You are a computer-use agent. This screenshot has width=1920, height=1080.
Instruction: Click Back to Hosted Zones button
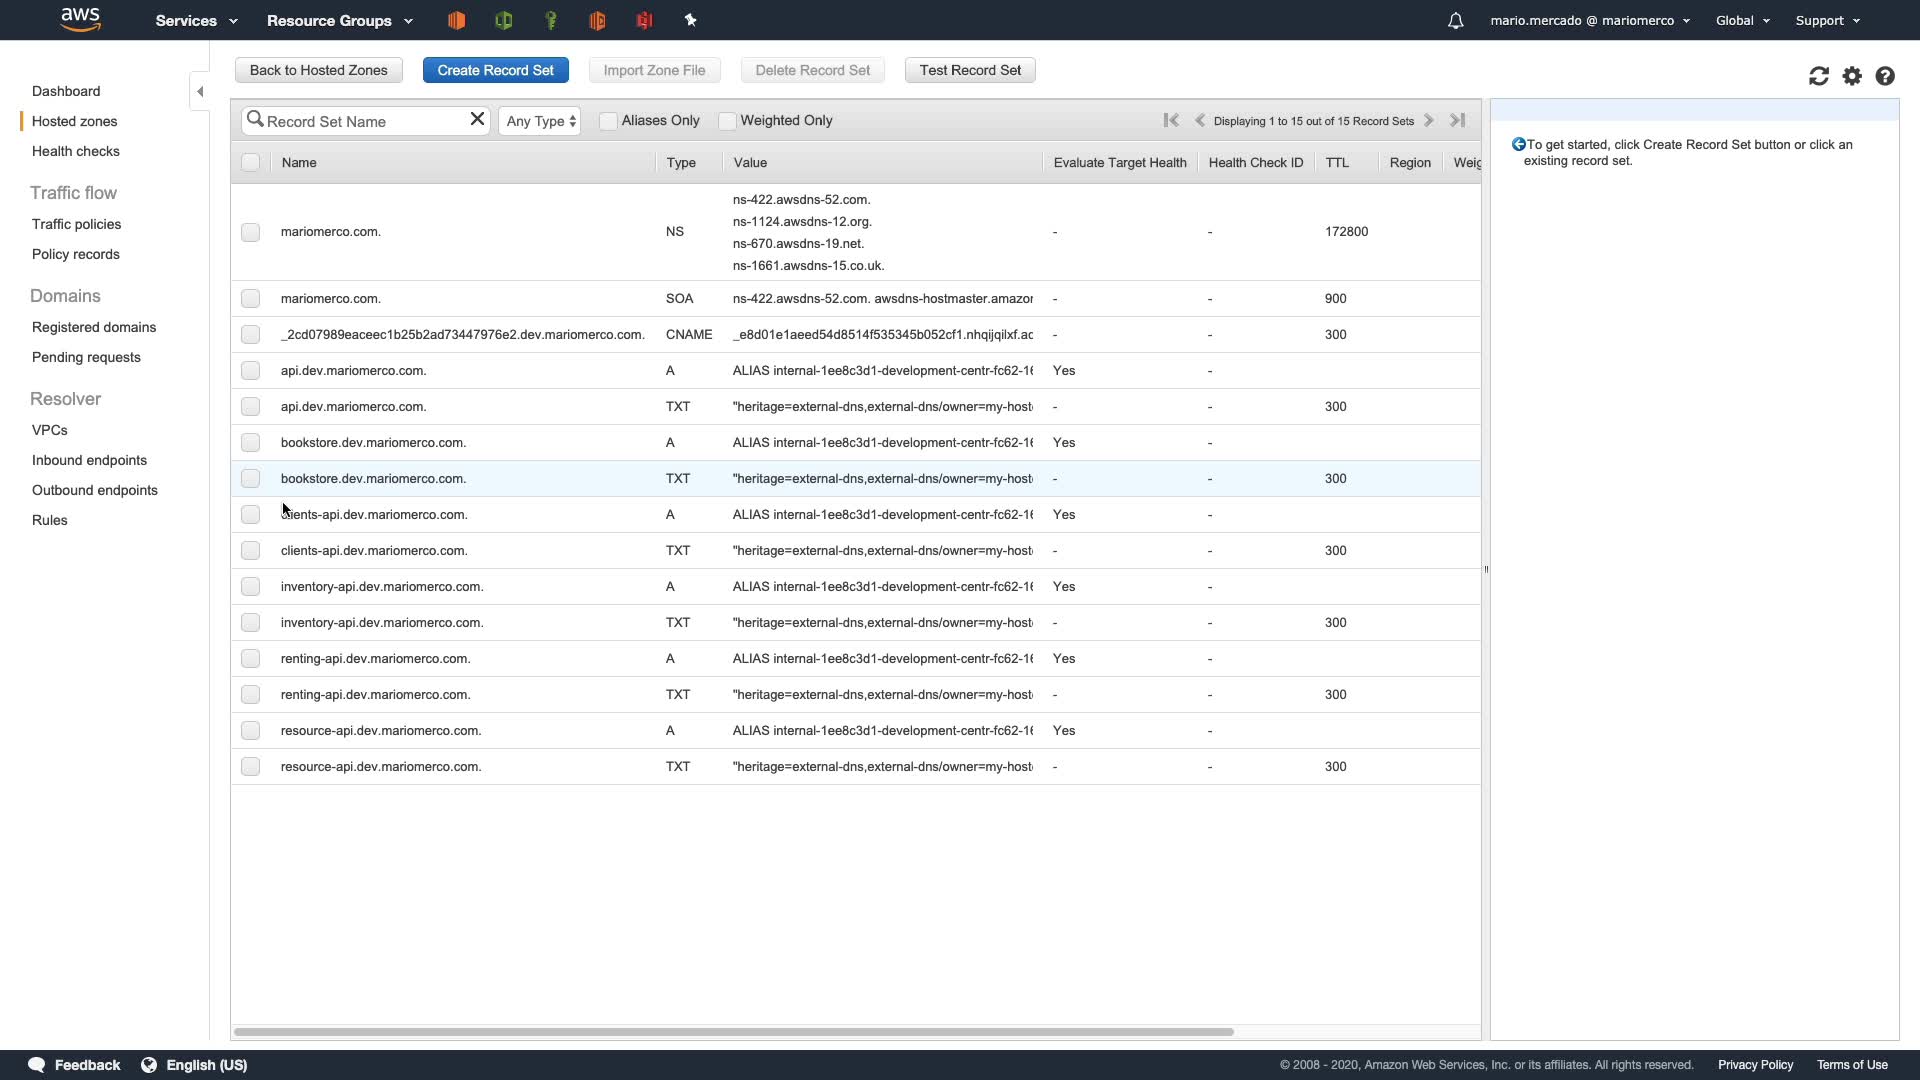click(x=318, y=70)
